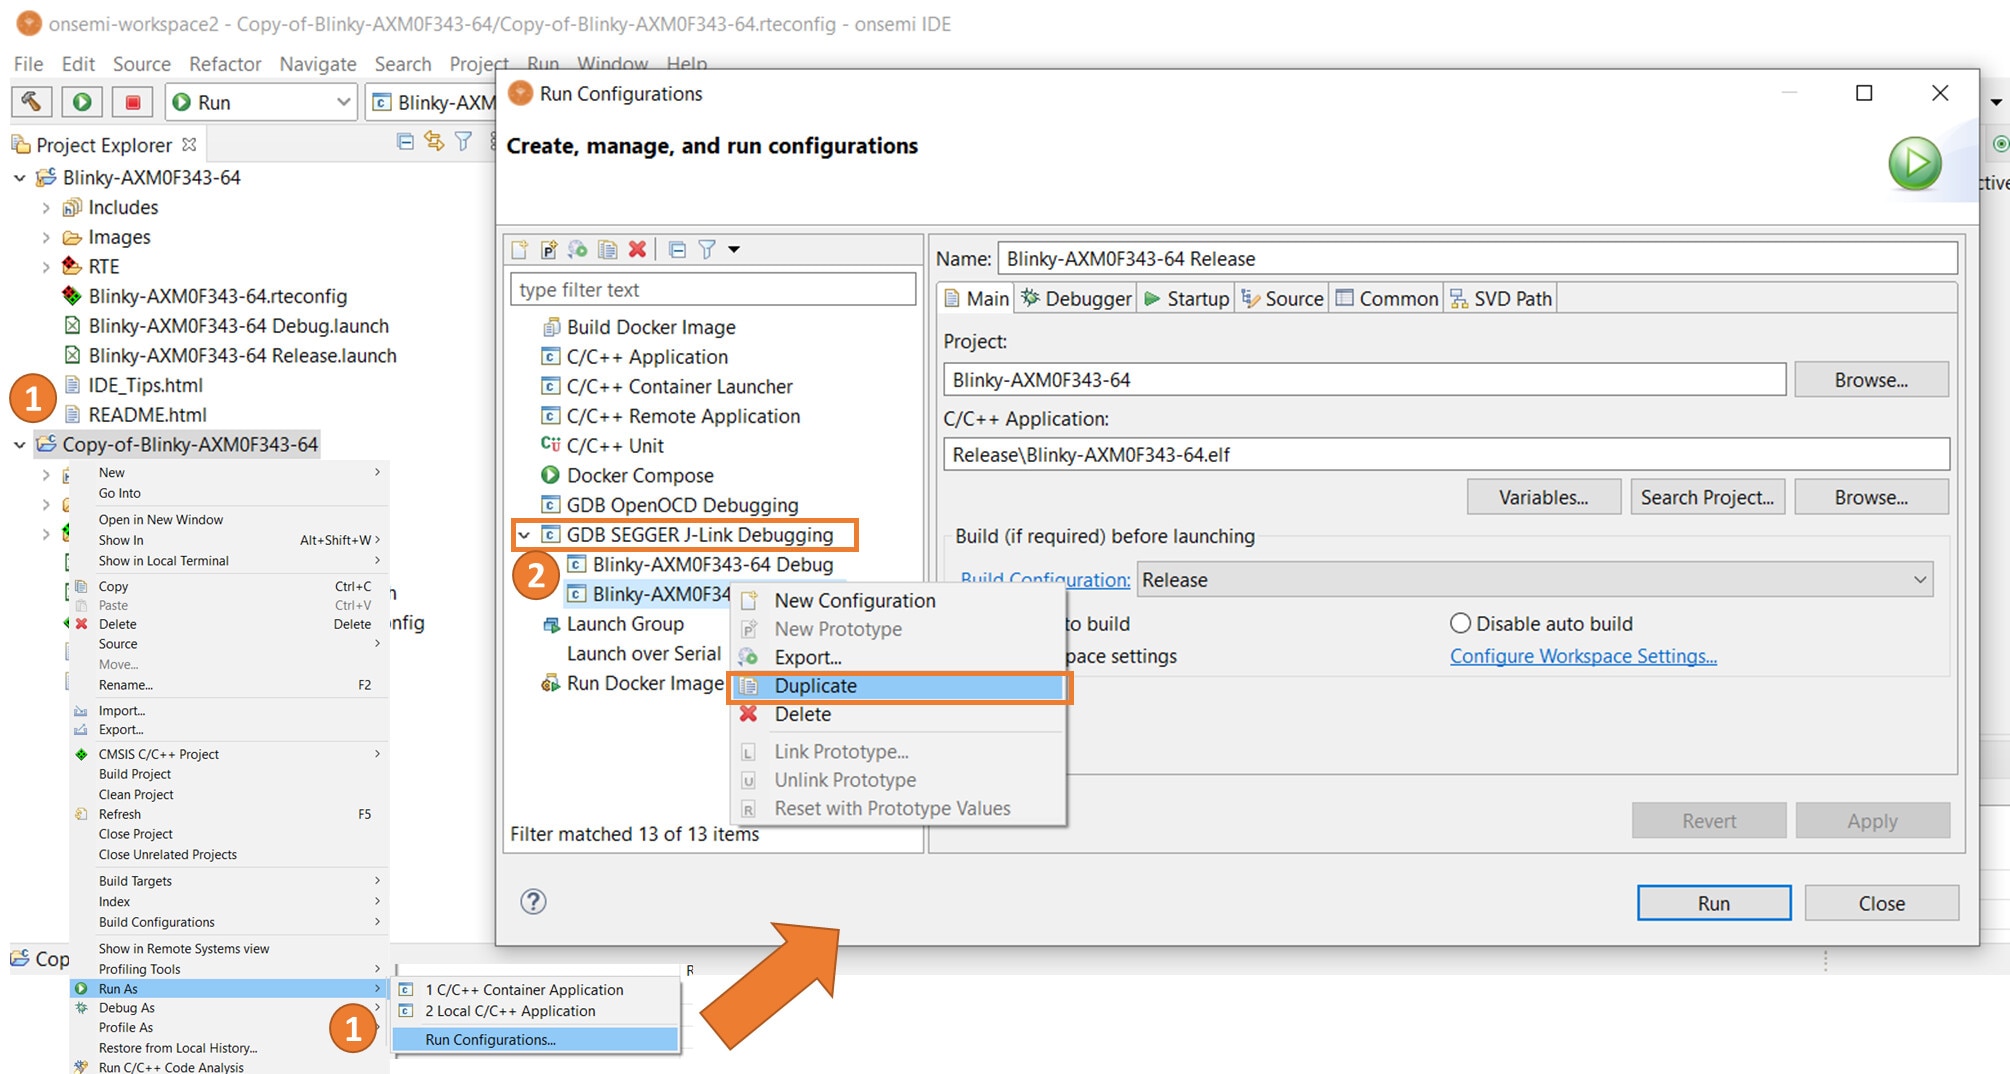Select the Disable auto build radio button
This screenshot has height=1074, width=2010.
[1459, 623]
